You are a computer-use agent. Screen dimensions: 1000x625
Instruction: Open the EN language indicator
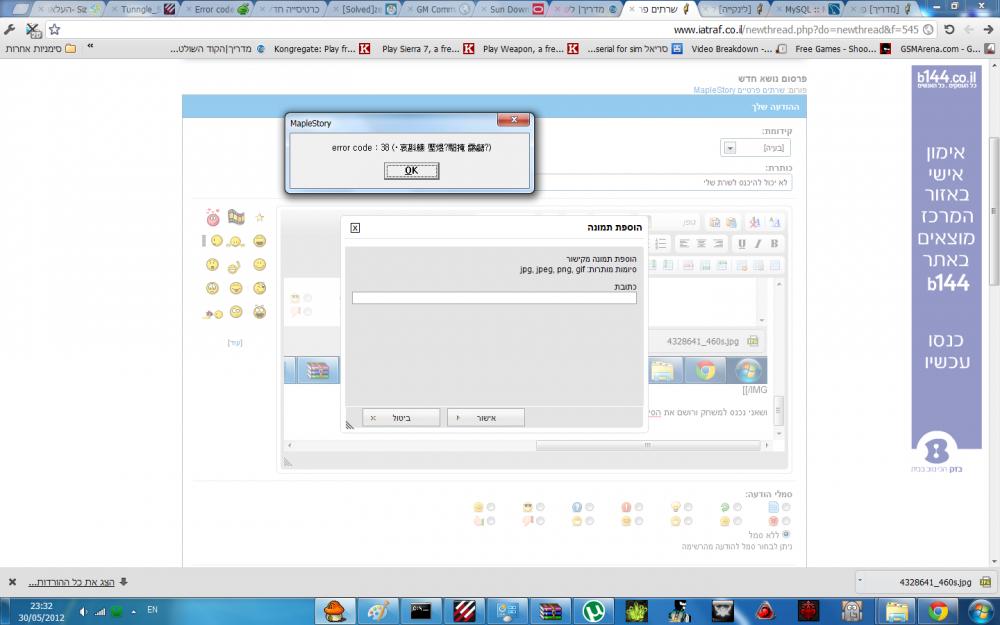point(152,610)
